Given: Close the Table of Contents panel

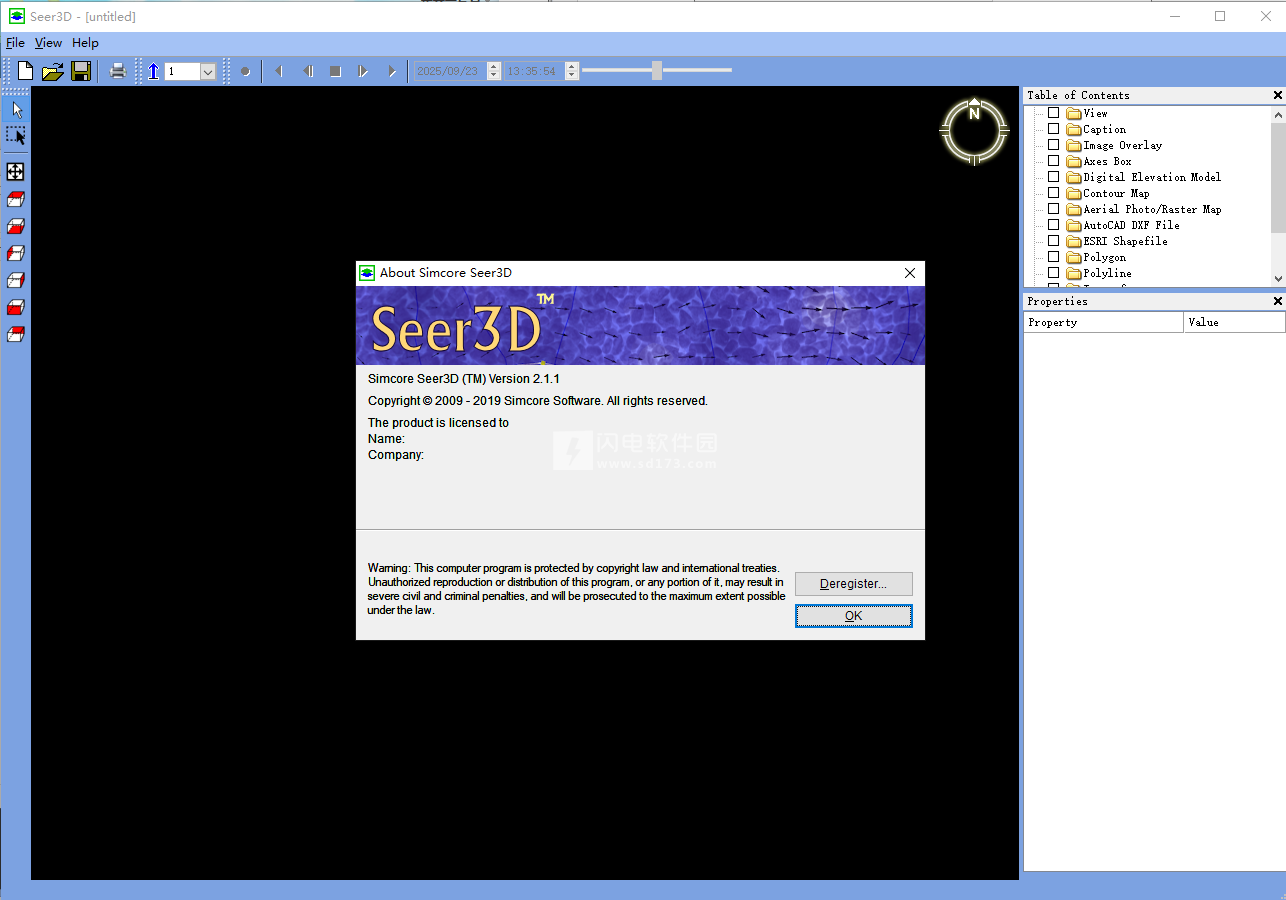Looking at the screenshot, I should tap(1277, 95).
